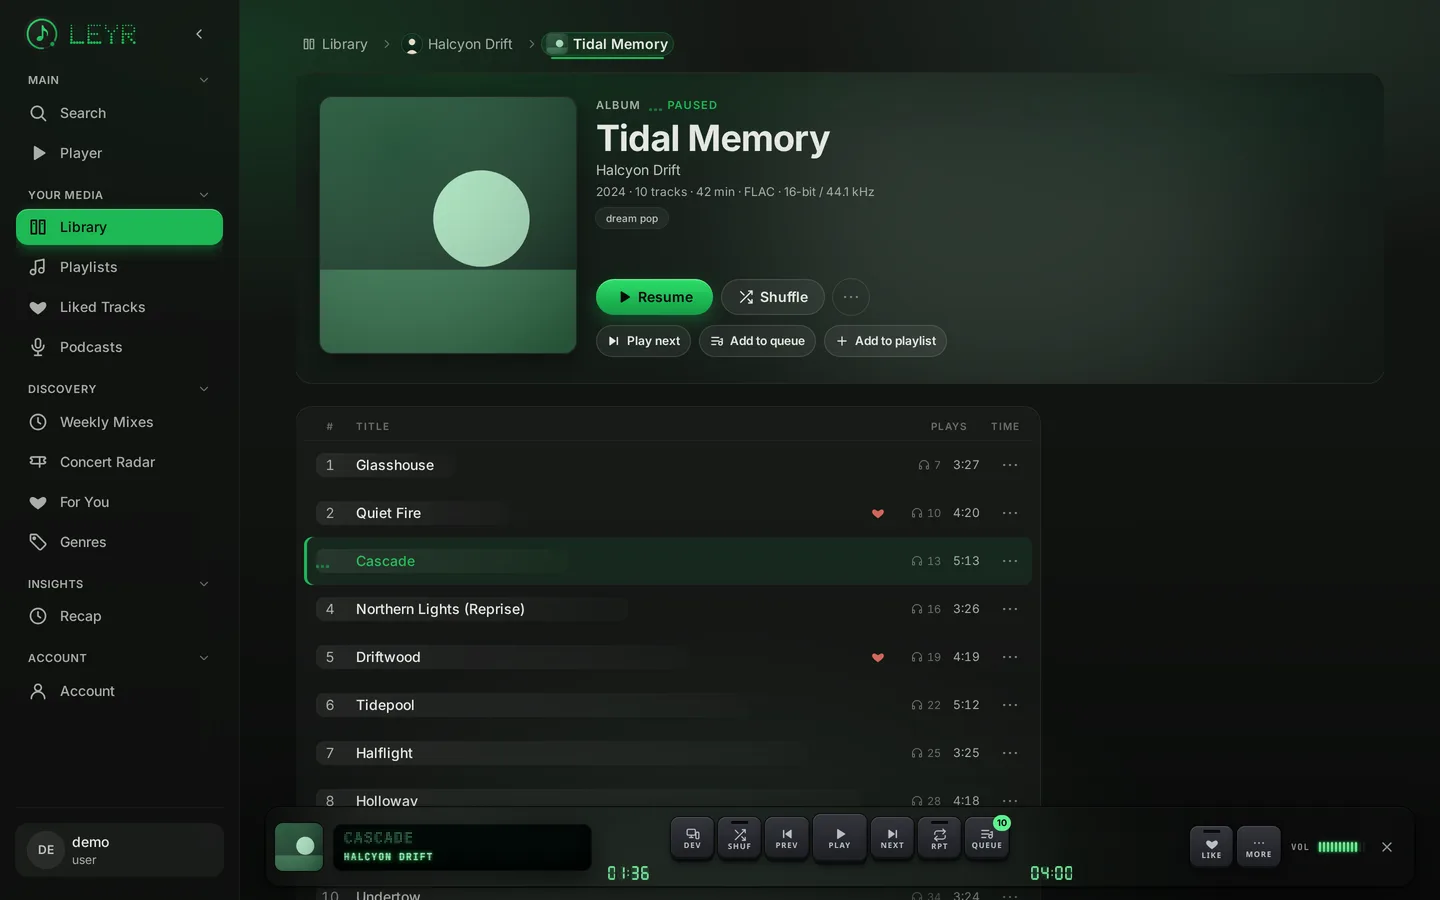Screen dimensions: 1440x900
Task: Click the dream pop genre tag
Action: click(x=632, y=218)
